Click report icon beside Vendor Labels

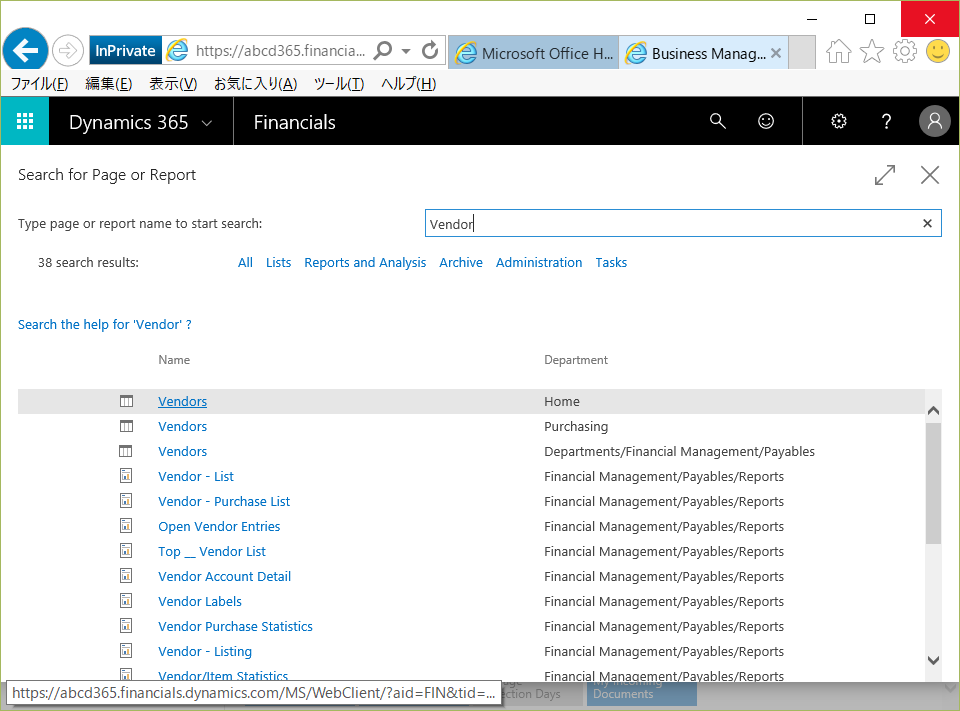[x=126, y=601]
